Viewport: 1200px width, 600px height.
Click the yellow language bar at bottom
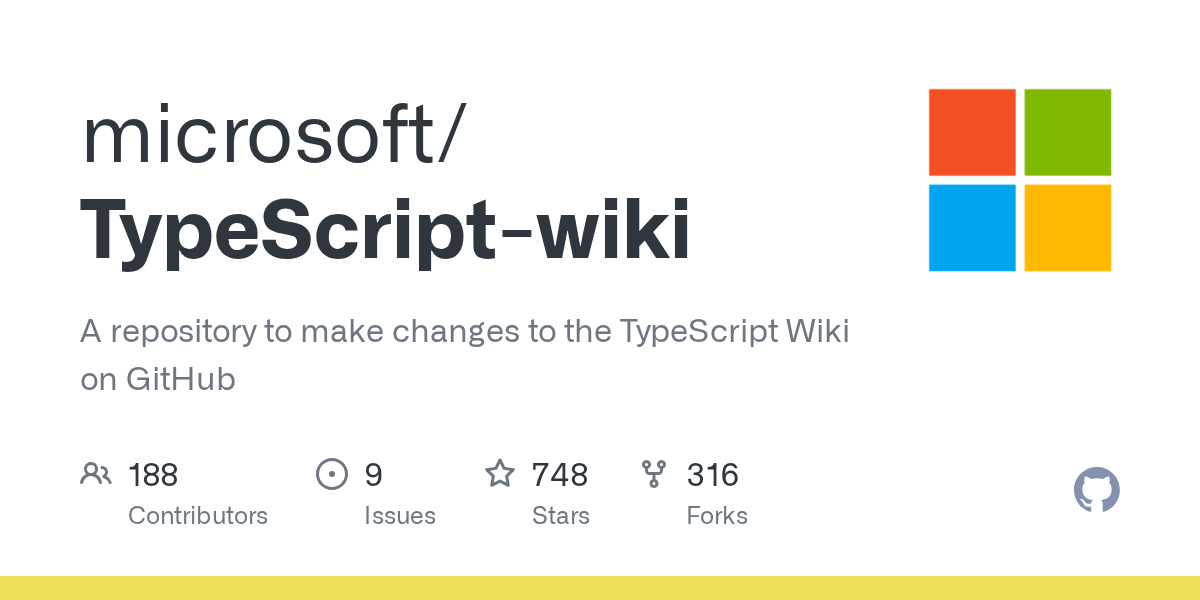(x=600, y=588)
